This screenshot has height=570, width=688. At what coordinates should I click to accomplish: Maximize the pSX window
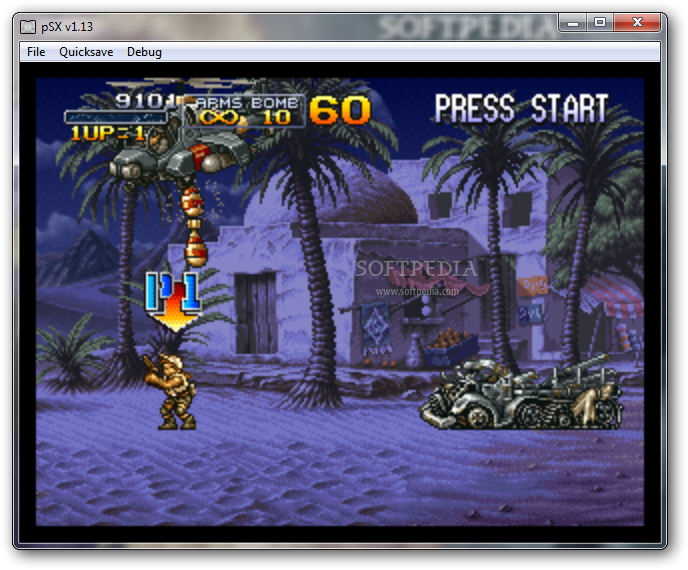(x=600, y=23)
